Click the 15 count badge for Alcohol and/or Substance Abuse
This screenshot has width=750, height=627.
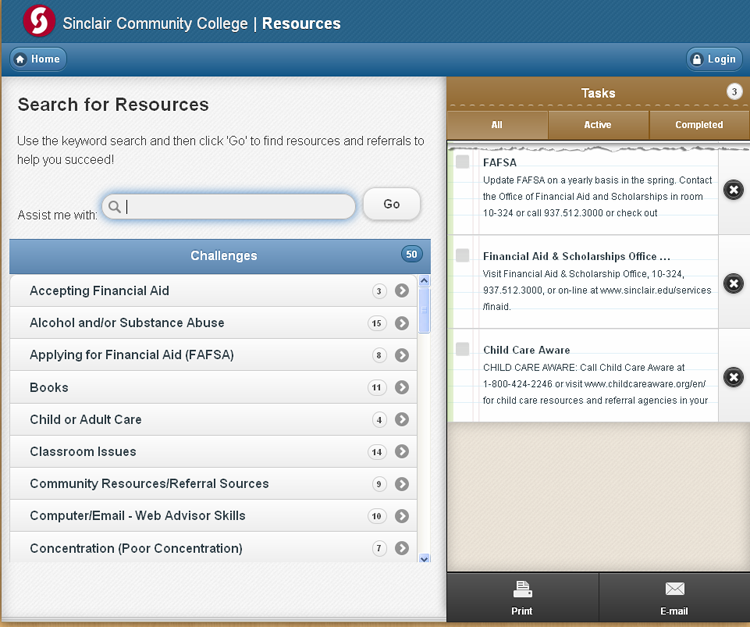[x=377, y=323]
